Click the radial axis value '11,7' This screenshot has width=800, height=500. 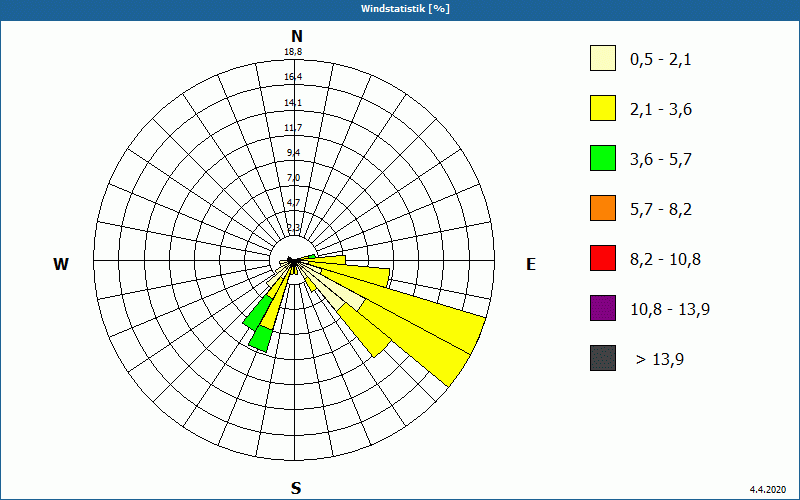coord(293,128)
